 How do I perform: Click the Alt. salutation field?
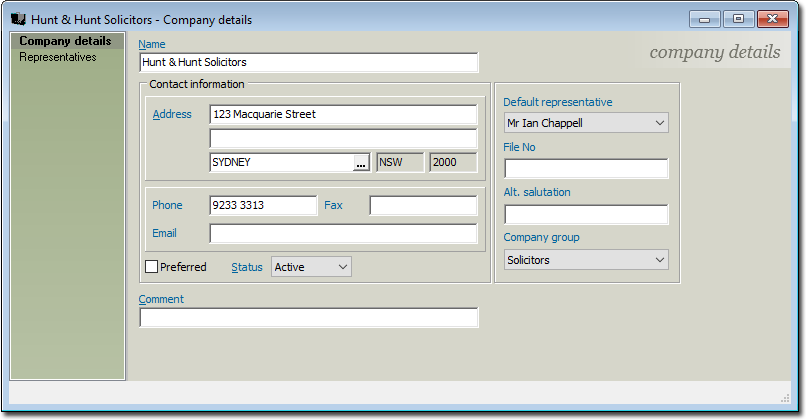(586, 214)
